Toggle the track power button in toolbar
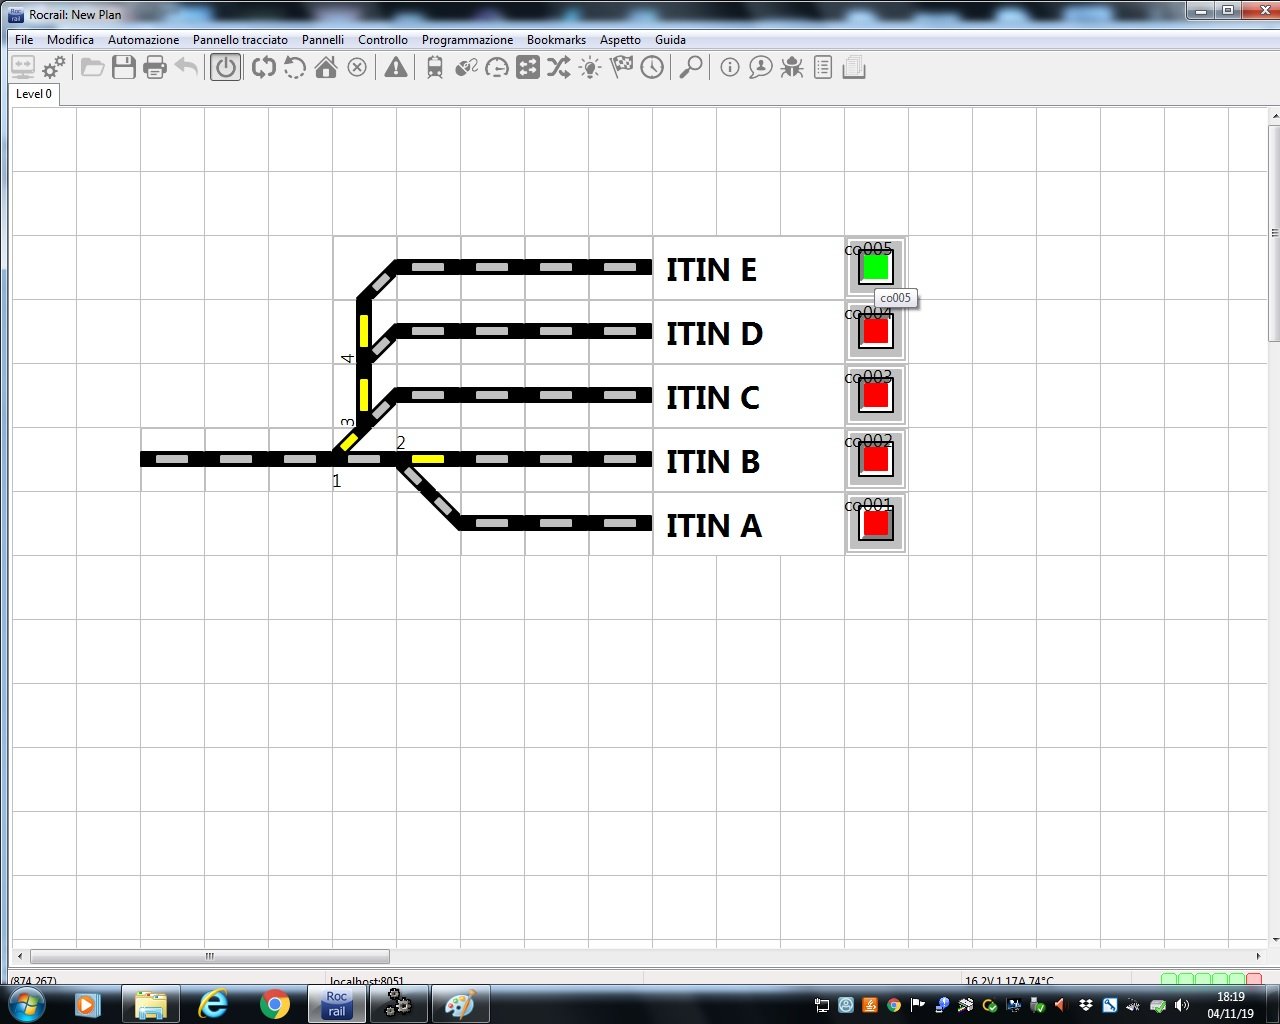Screen dimensions: 1280x1024 [x=226, y=68]
